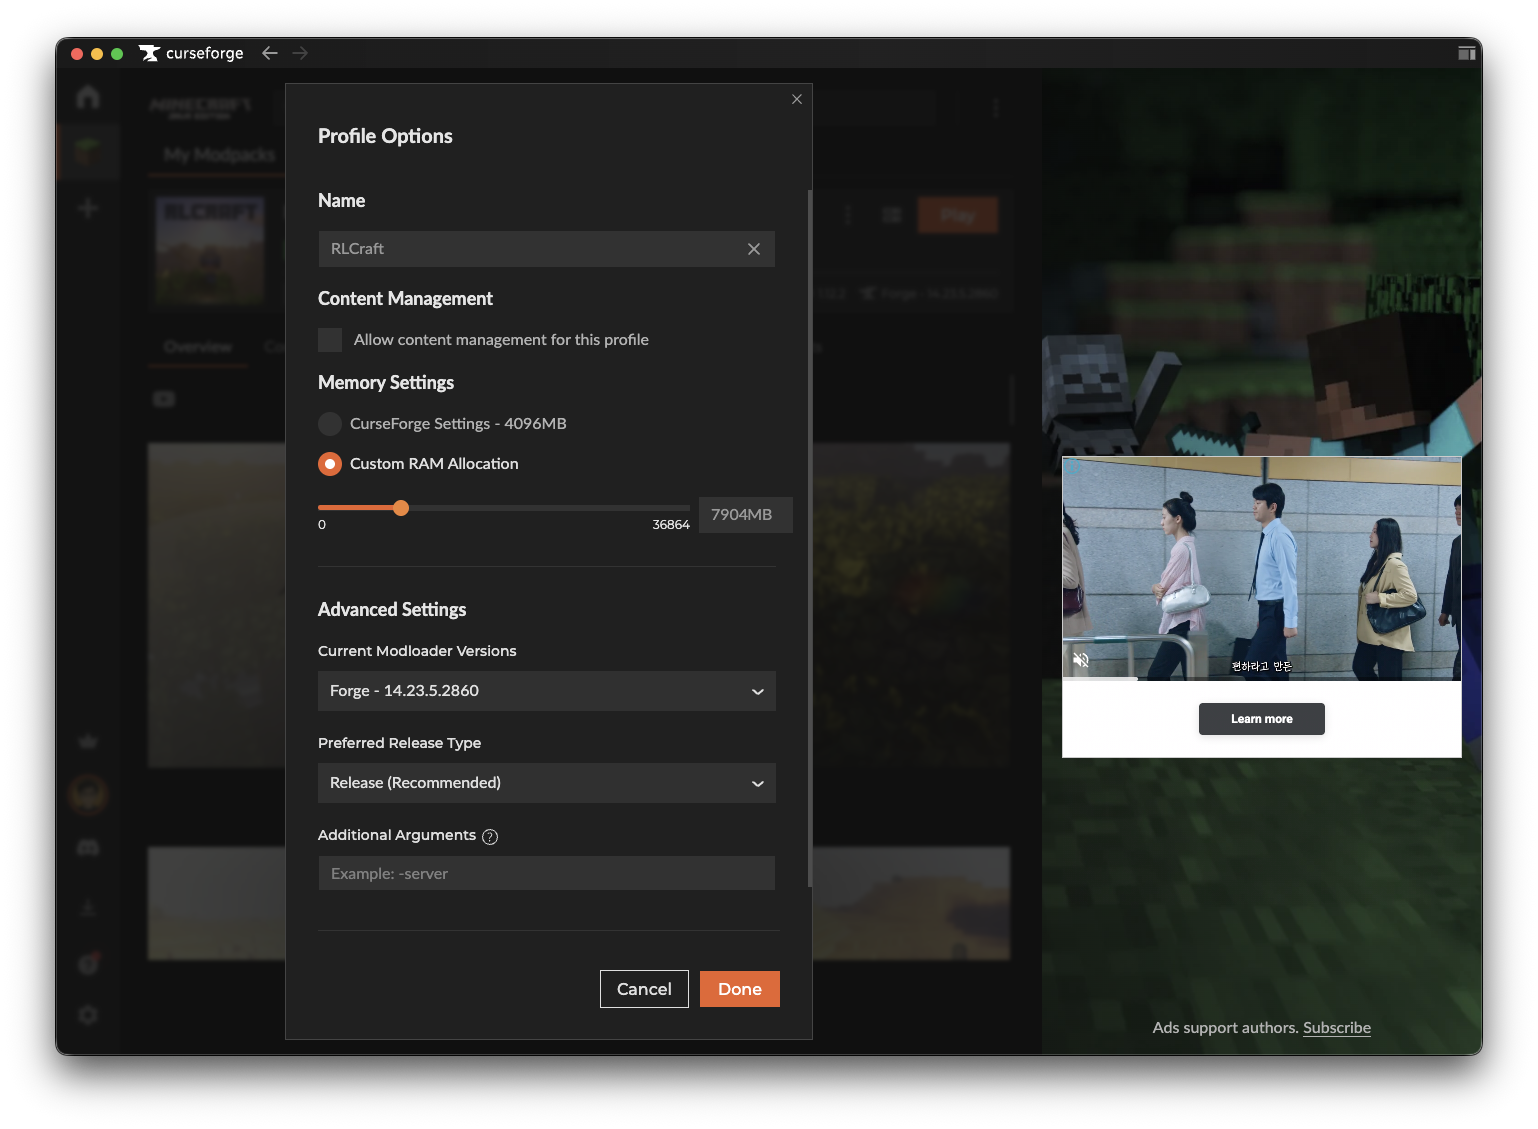Click the download icon in the sidebar

[88, 907]
